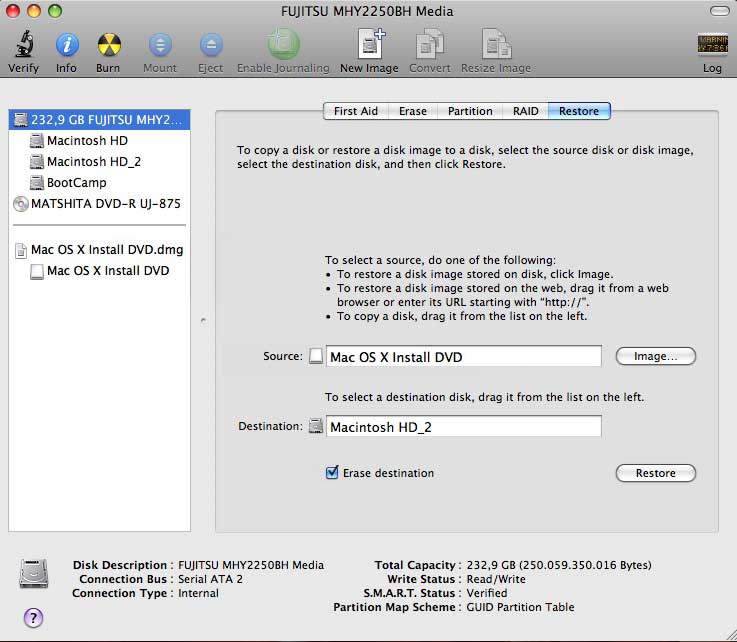This screenshot has height=642, width=737.
Task: Select Macintosh HD_2 volume in sidebar
Action: click(x=99, y=162)
